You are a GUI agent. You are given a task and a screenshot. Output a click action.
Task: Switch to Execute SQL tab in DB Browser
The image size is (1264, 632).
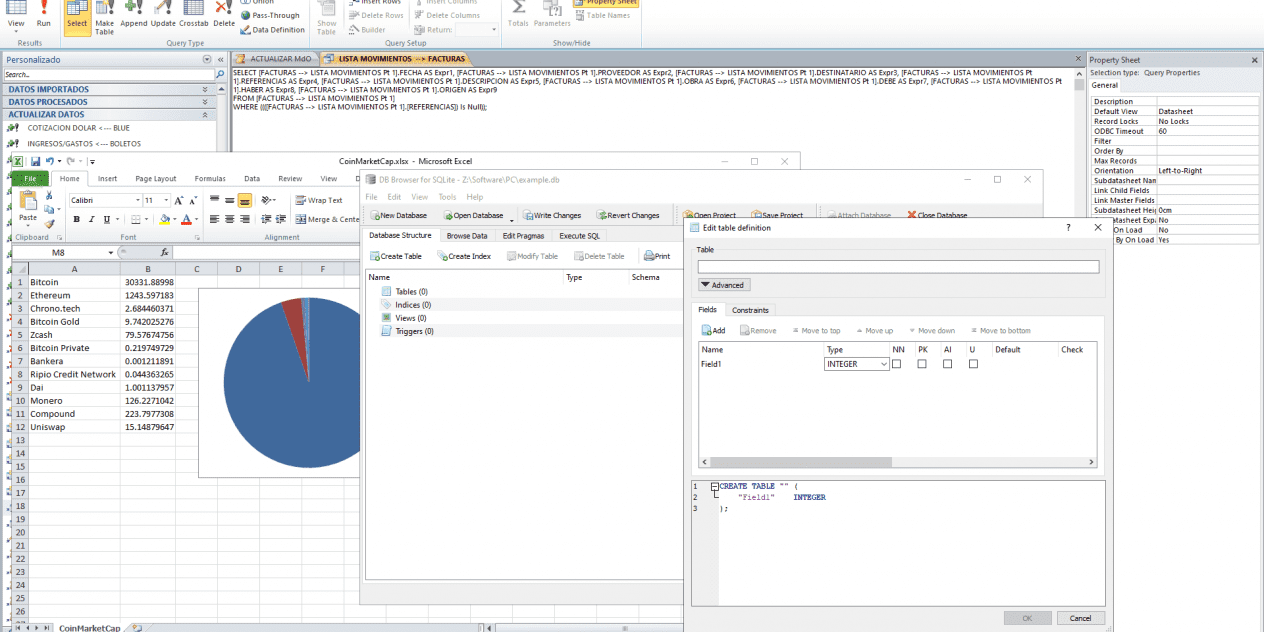click(580, 236)
